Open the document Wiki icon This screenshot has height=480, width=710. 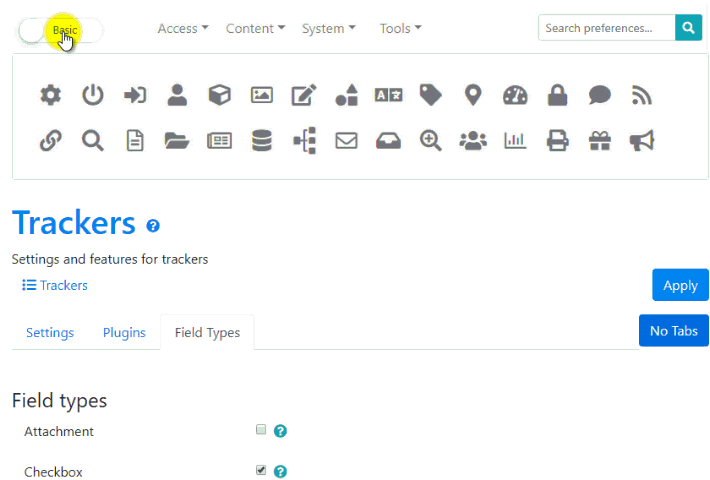(135, 140)
